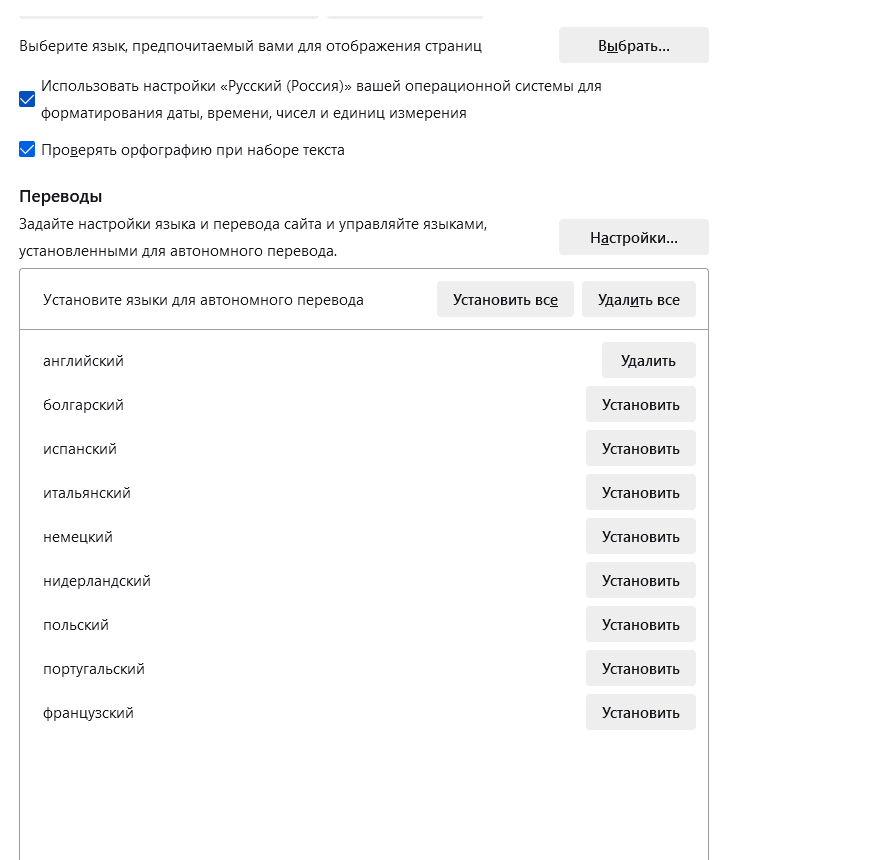This screenshot has width=880, height=860.
Task: Click the Переводы section heading
Action: 61,196
